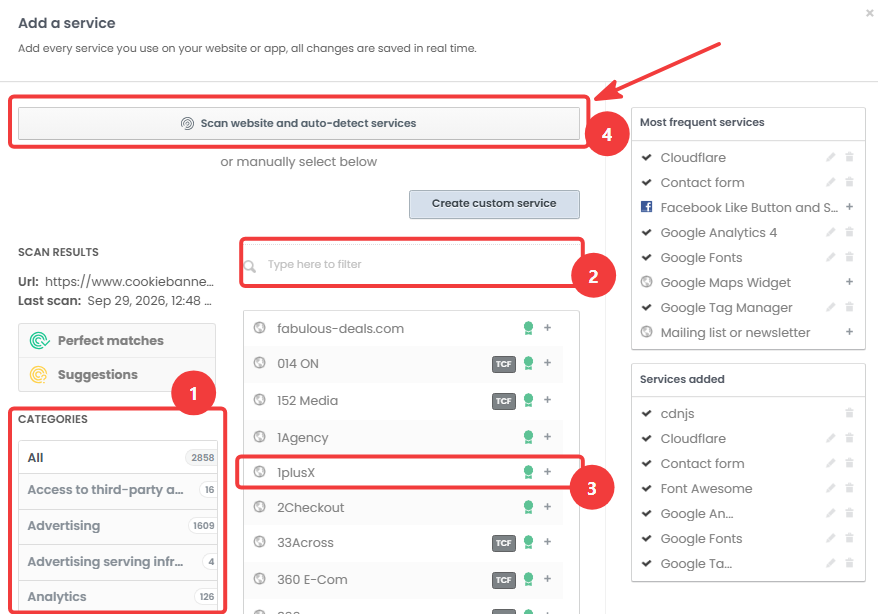Edit Font Awesome in Services added
Screen dimensions: 878x614
point(830,488)
